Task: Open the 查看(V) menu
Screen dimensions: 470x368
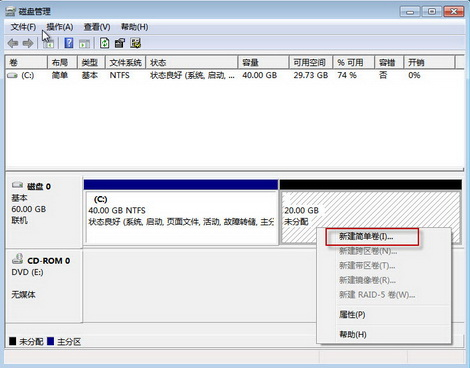Action: 97,27
